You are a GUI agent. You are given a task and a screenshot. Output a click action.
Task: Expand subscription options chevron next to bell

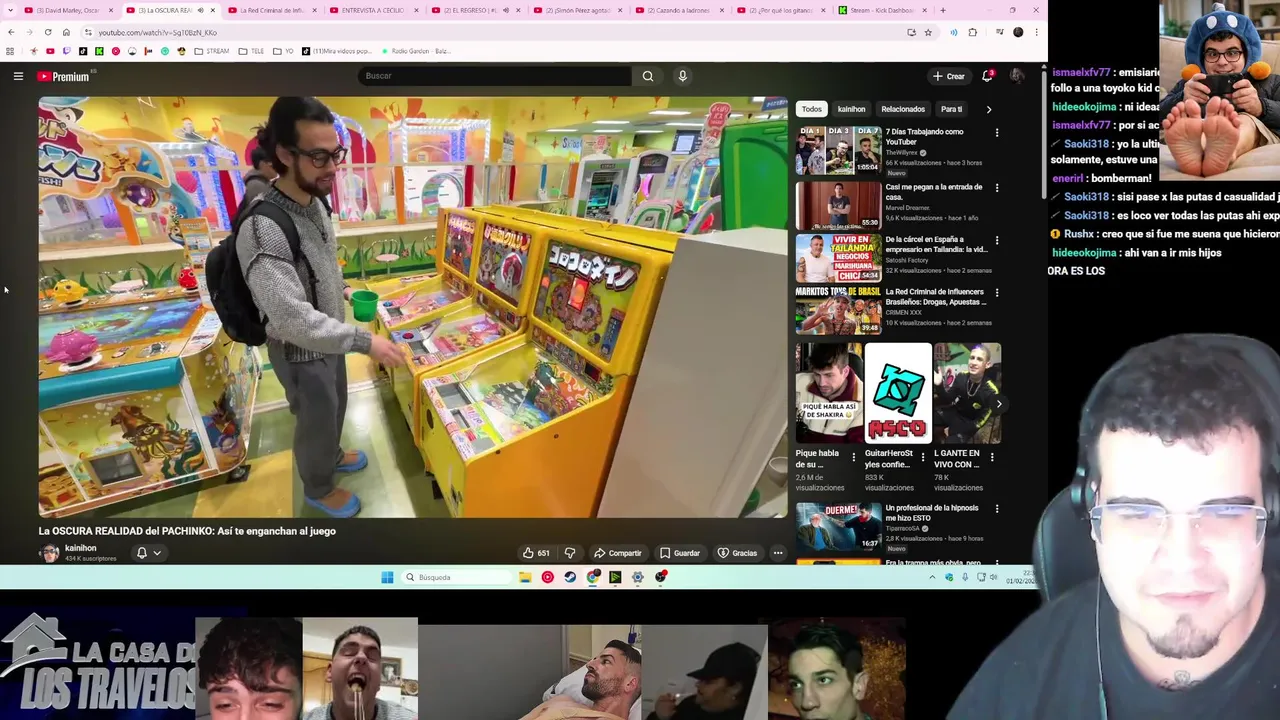(157, 553)
